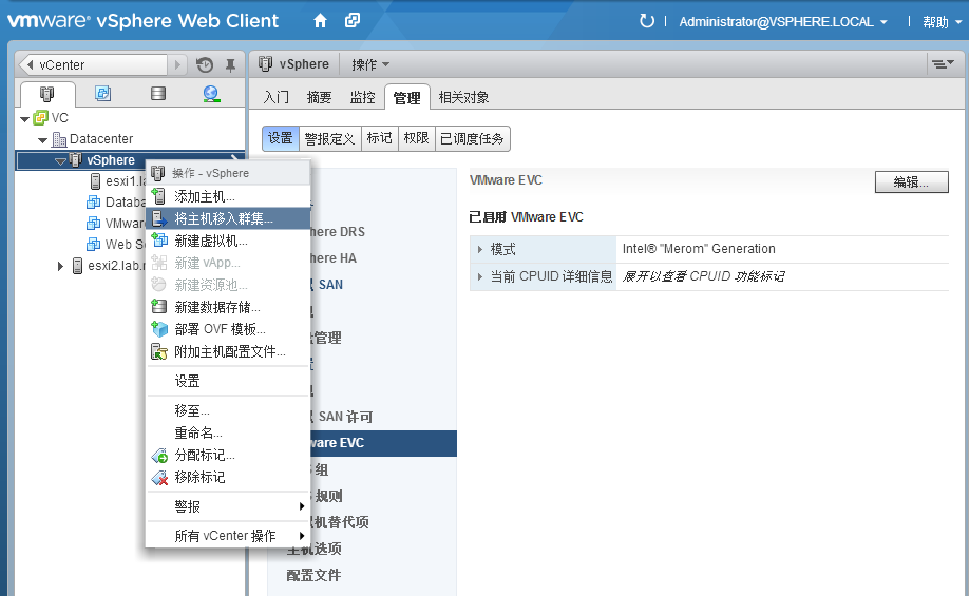
Task: Click the 编辑 button for VMware EVC
Action: [x=911, y=182]
